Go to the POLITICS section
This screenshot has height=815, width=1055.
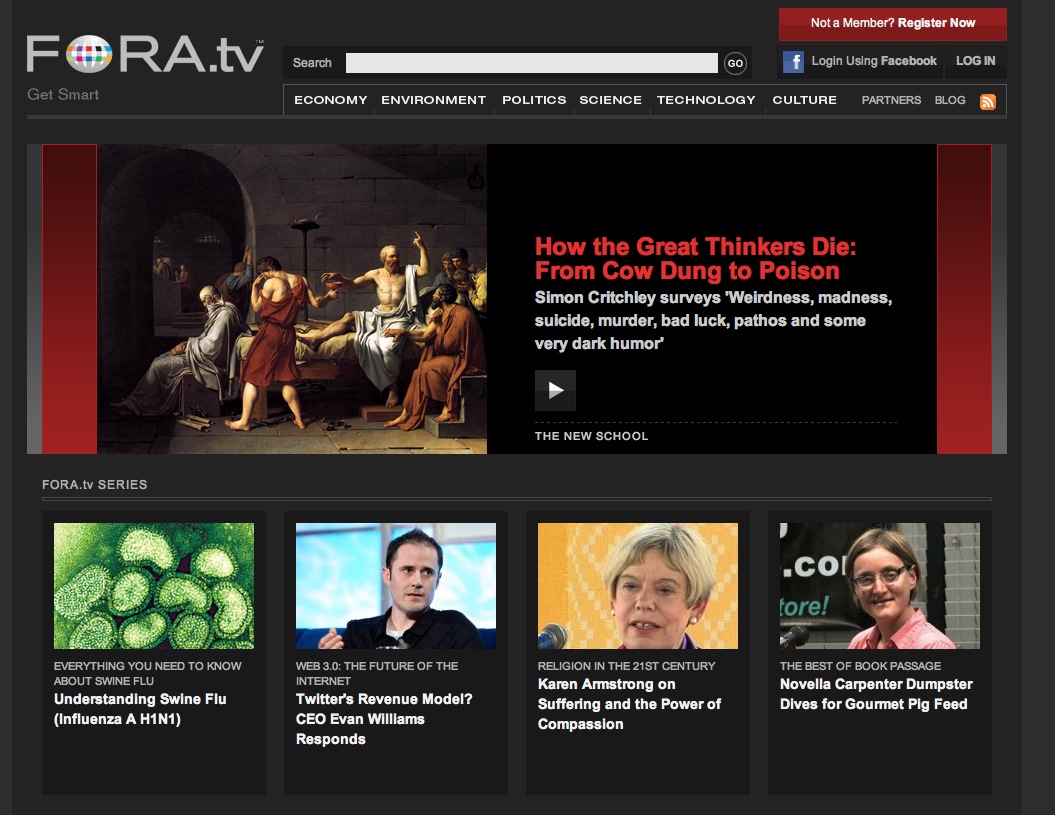[534, 100]
